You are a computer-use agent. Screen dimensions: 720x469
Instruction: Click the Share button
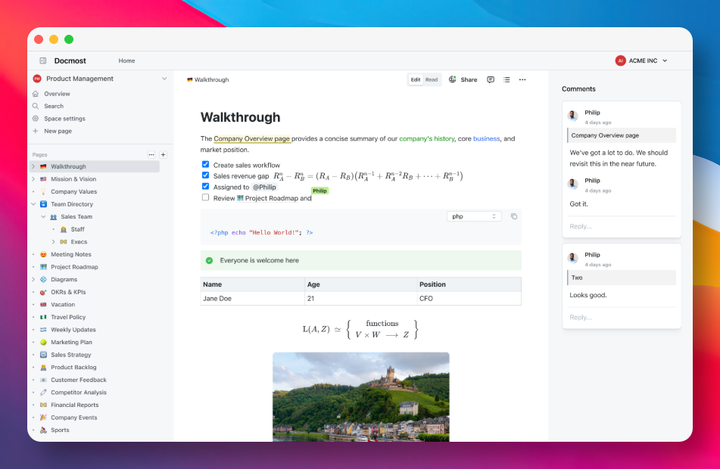469,79
